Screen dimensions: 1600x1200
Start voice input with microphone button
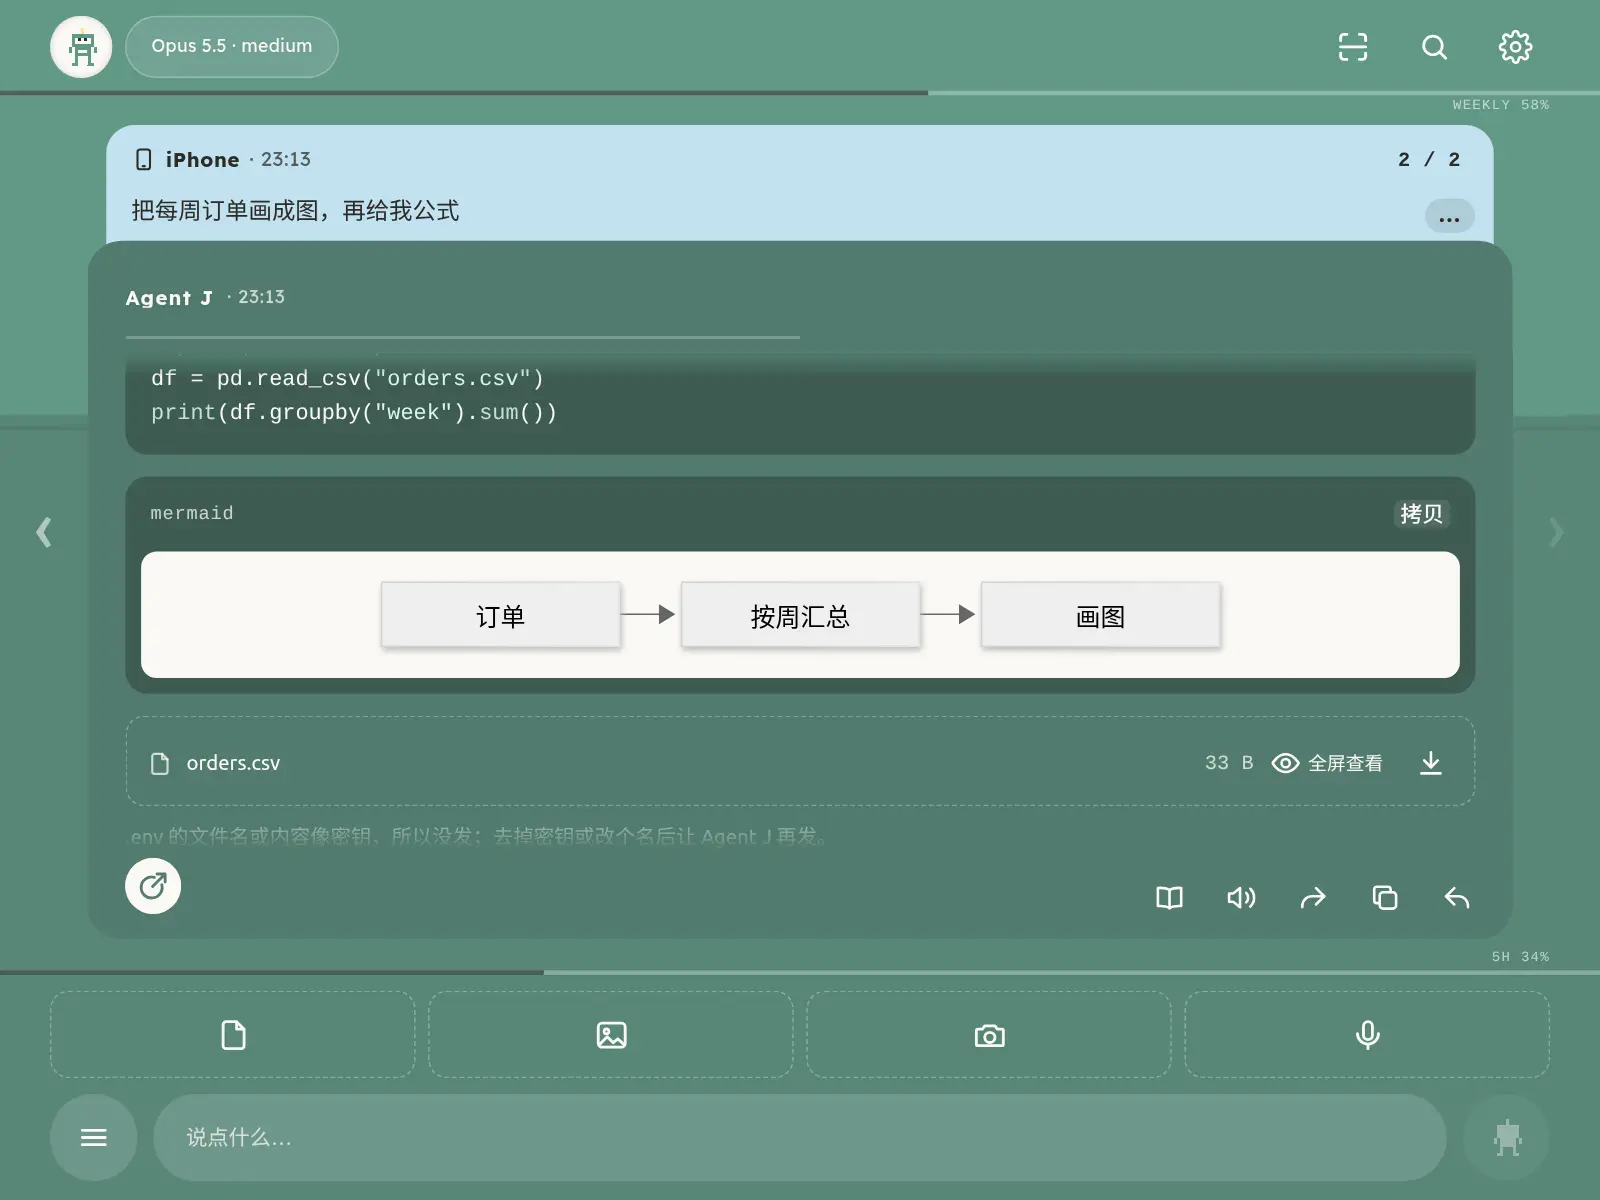1367,1035
